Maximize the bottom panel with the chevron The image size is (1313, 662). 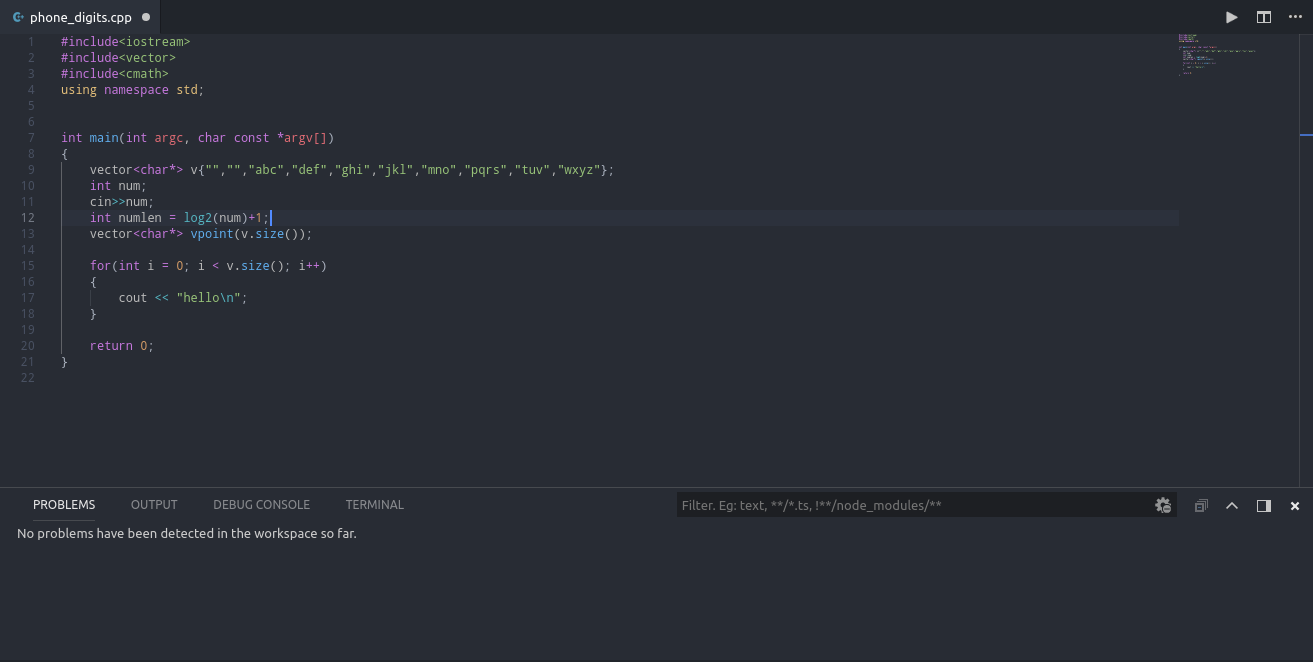click(x=1232, y=505)
